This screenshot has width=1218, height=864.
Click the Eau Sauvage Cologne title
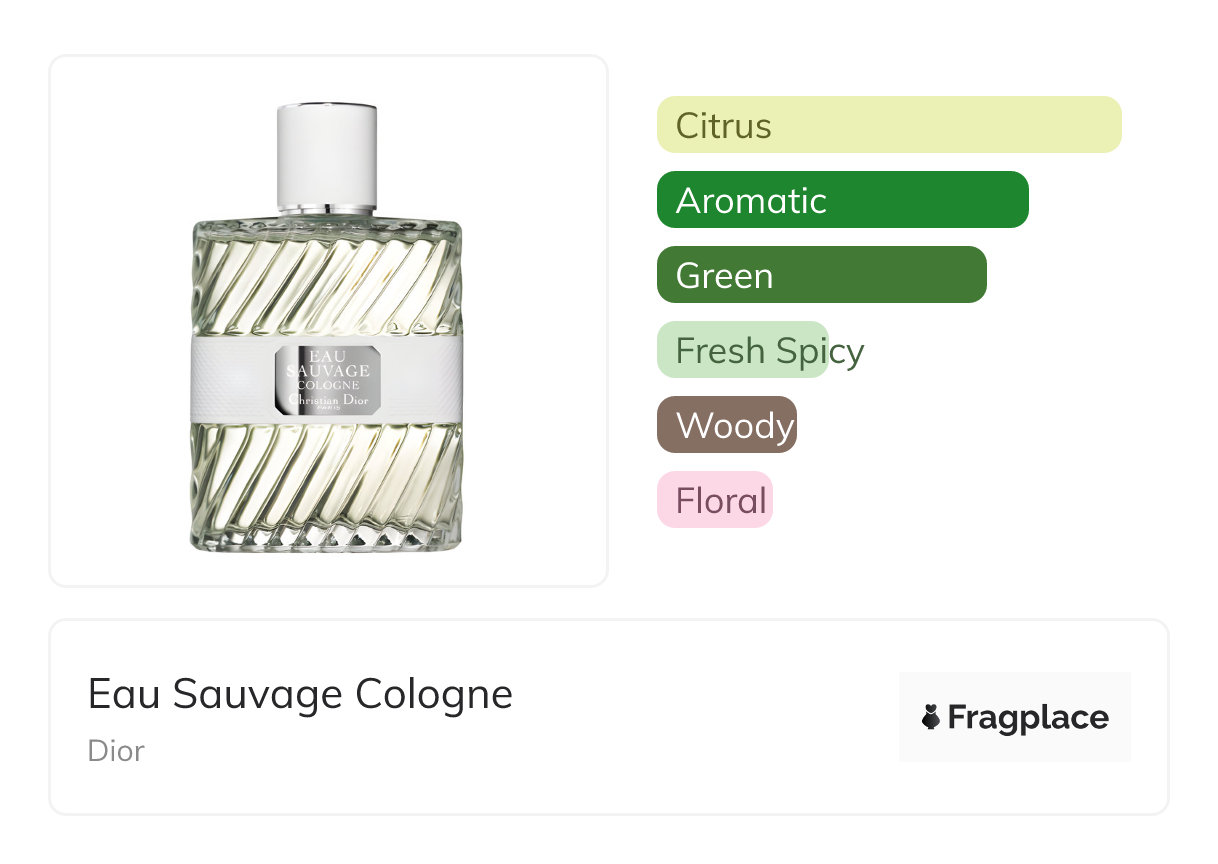click(x=300, y=694)
